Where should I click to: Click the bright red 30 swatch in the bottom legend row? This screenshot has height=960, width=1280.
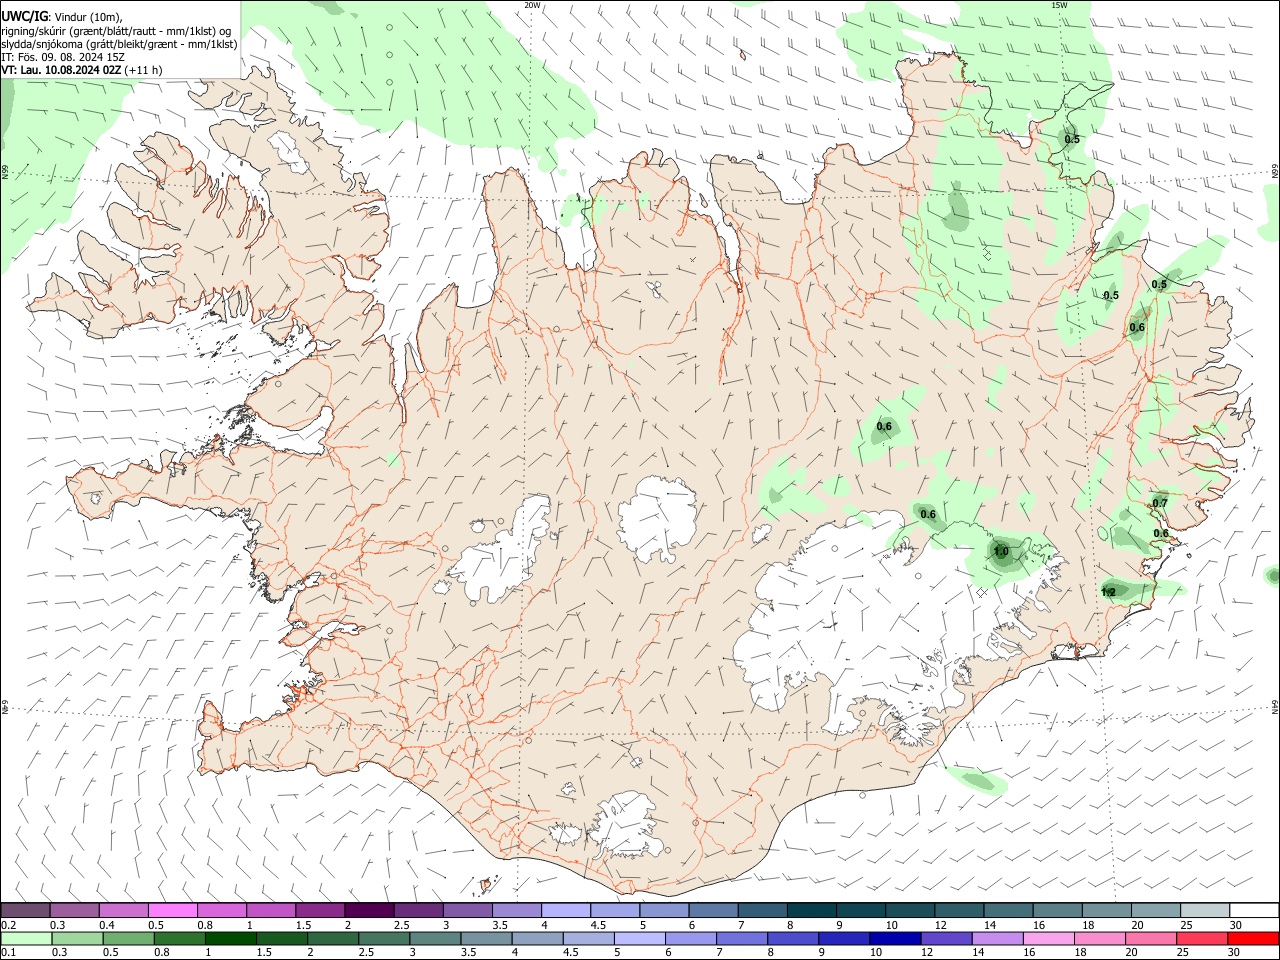pyautogui.click(x=1252, y=938)
